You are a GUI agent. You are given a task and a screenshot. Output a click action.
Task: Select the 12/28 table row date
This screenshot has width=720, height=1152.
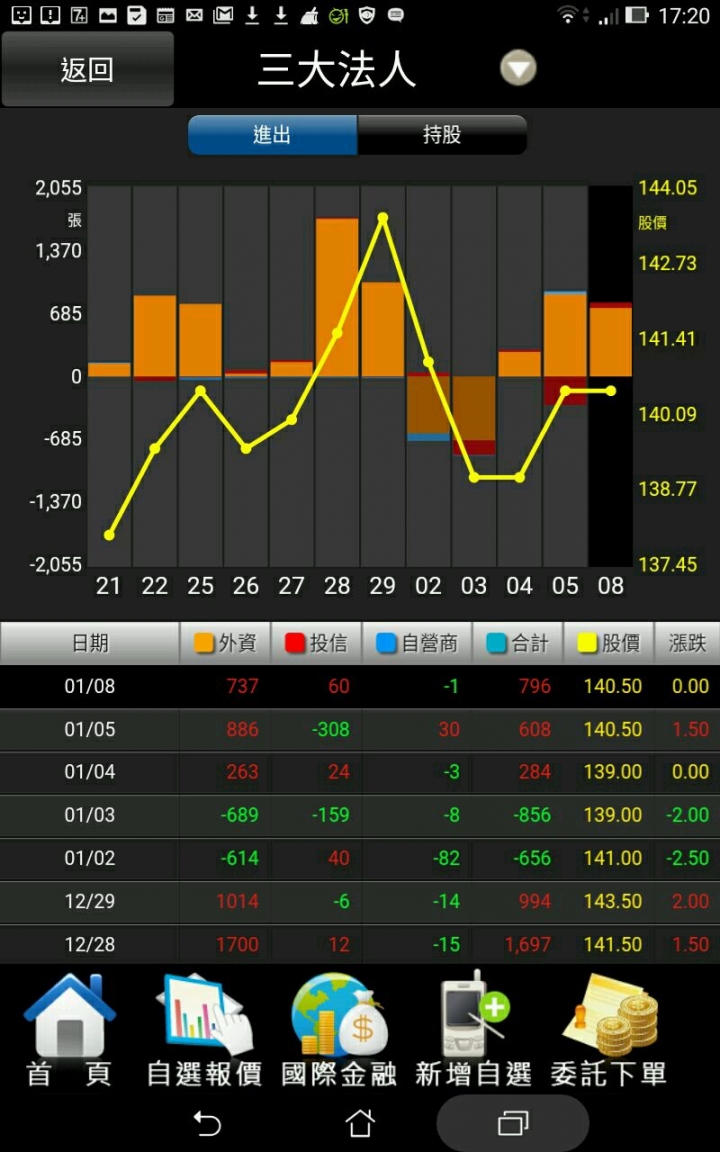[90, 944]
